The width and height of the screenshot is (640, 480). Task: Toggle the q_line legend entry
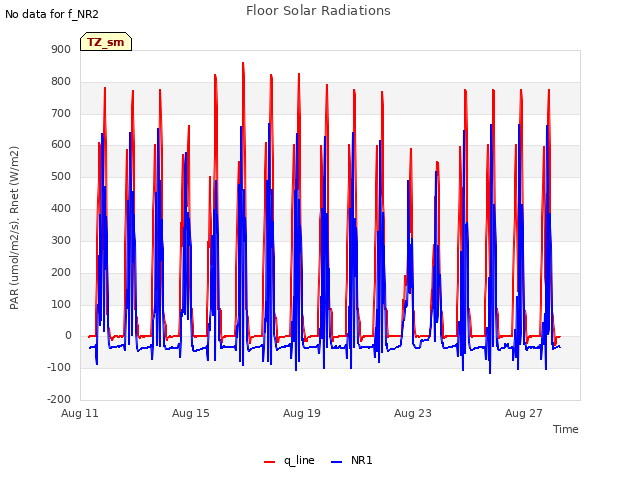click(x=289, y=460)
